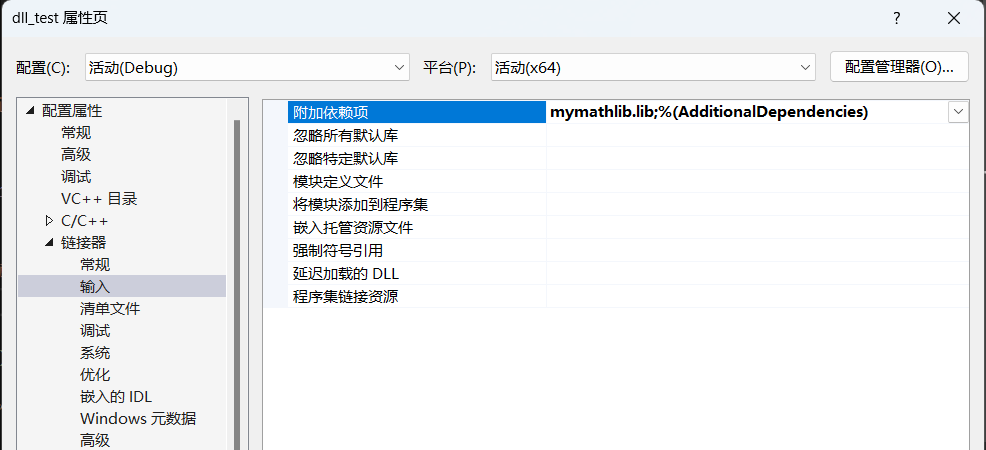Image resolution: width=986 pixels, height=450 pixels.
Task: Select the 配置属性 root label
Action: (72, 111)
